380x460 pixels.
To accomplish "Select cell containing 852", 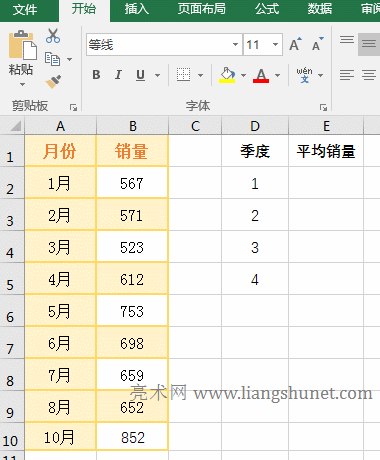I will pyautogui.click(x=133, y=437).
